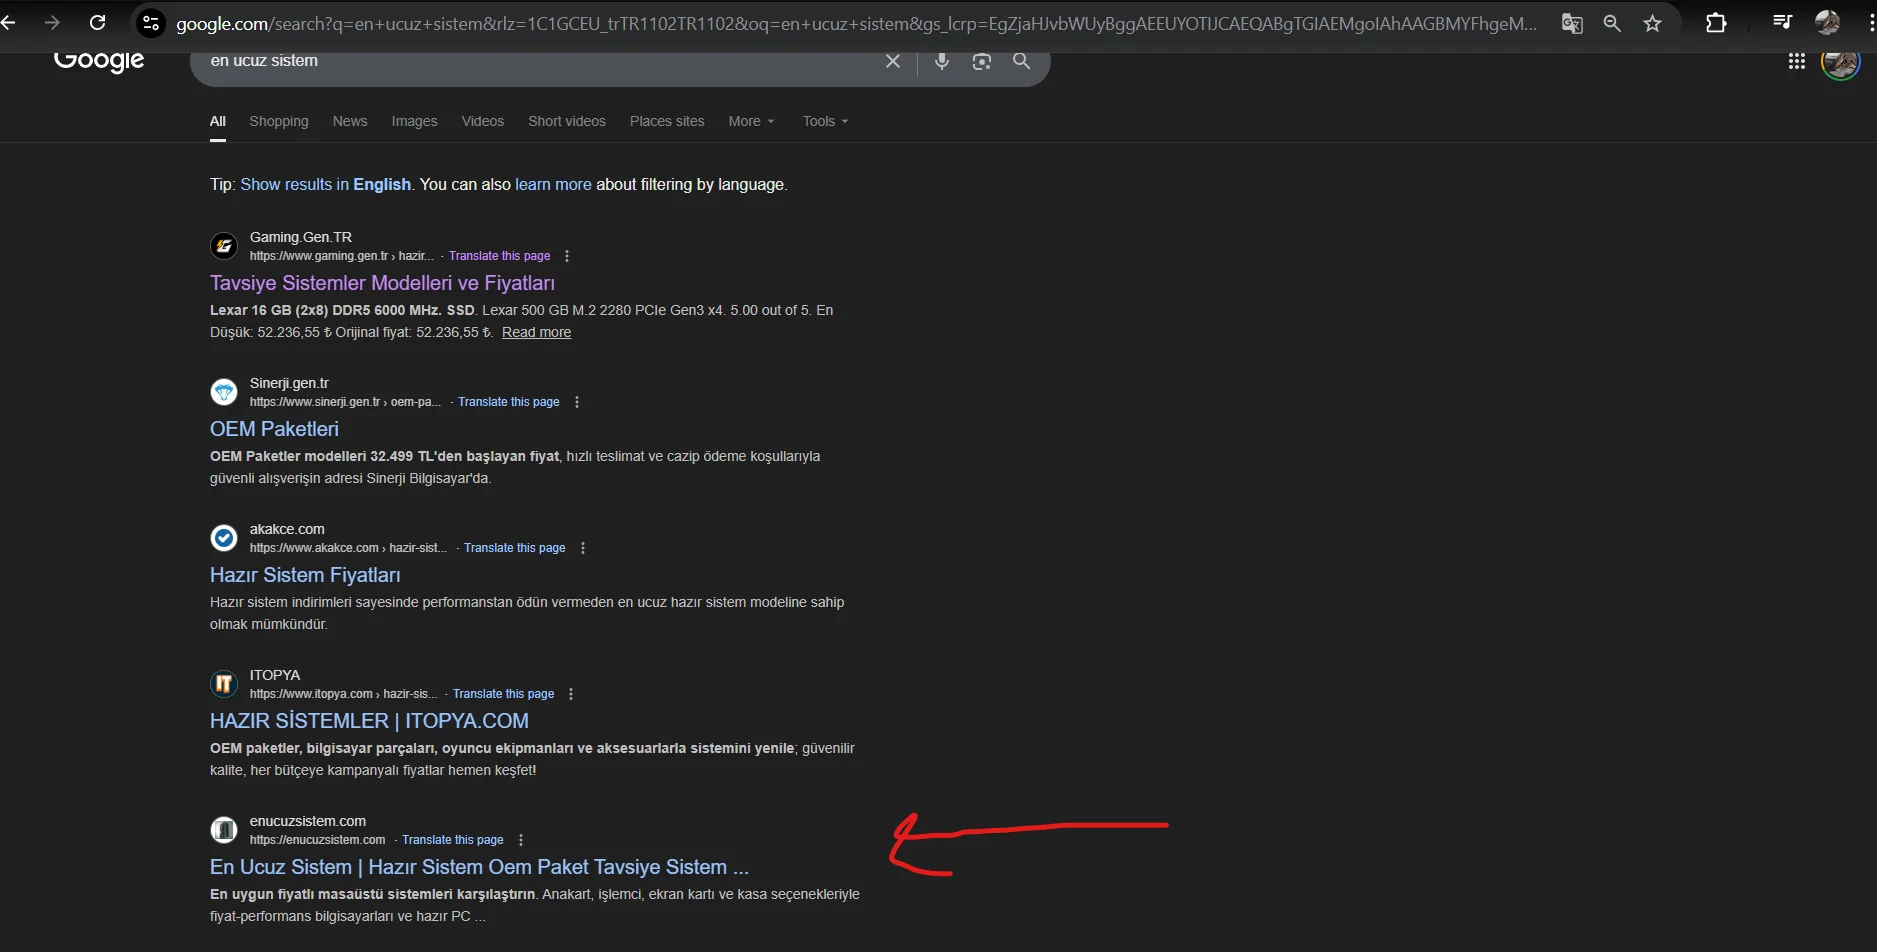This screenshot has height=952, width=1877.
Task: Clear the search box with X icon
Action: pos(893,61)
